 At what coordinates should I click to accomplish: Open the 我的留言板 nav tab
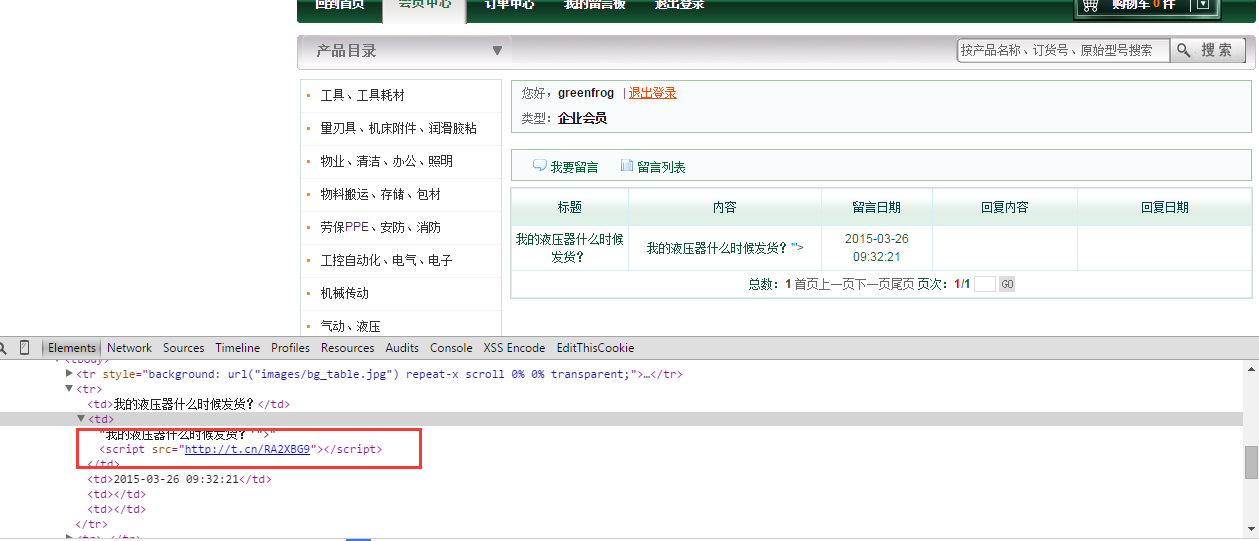(x=594, y=6)
